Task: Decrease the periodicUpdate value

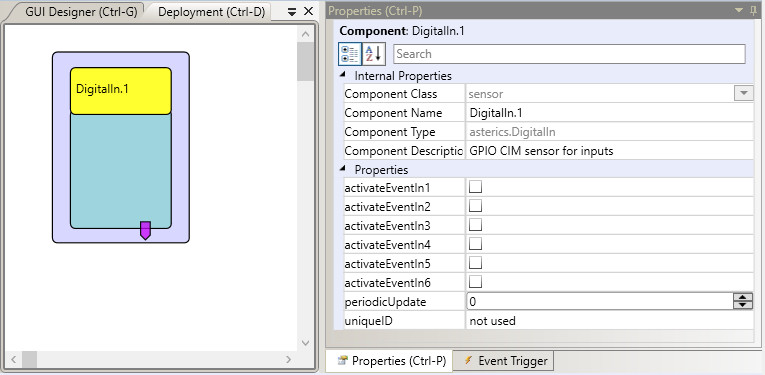Action: [743, 305]
